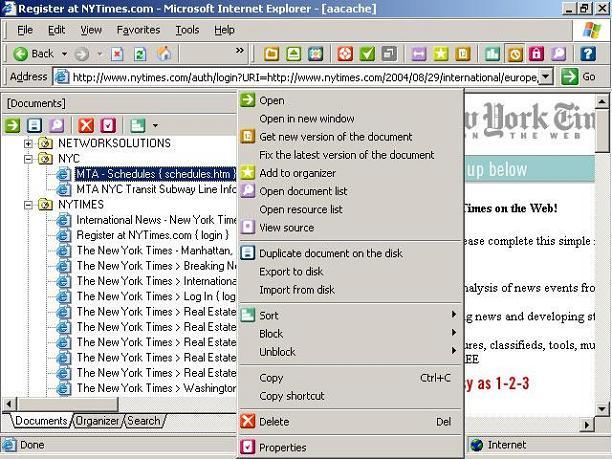Click pink properties checkmark icon in Documents panel

pyautogui.click(x=108, y=125)
